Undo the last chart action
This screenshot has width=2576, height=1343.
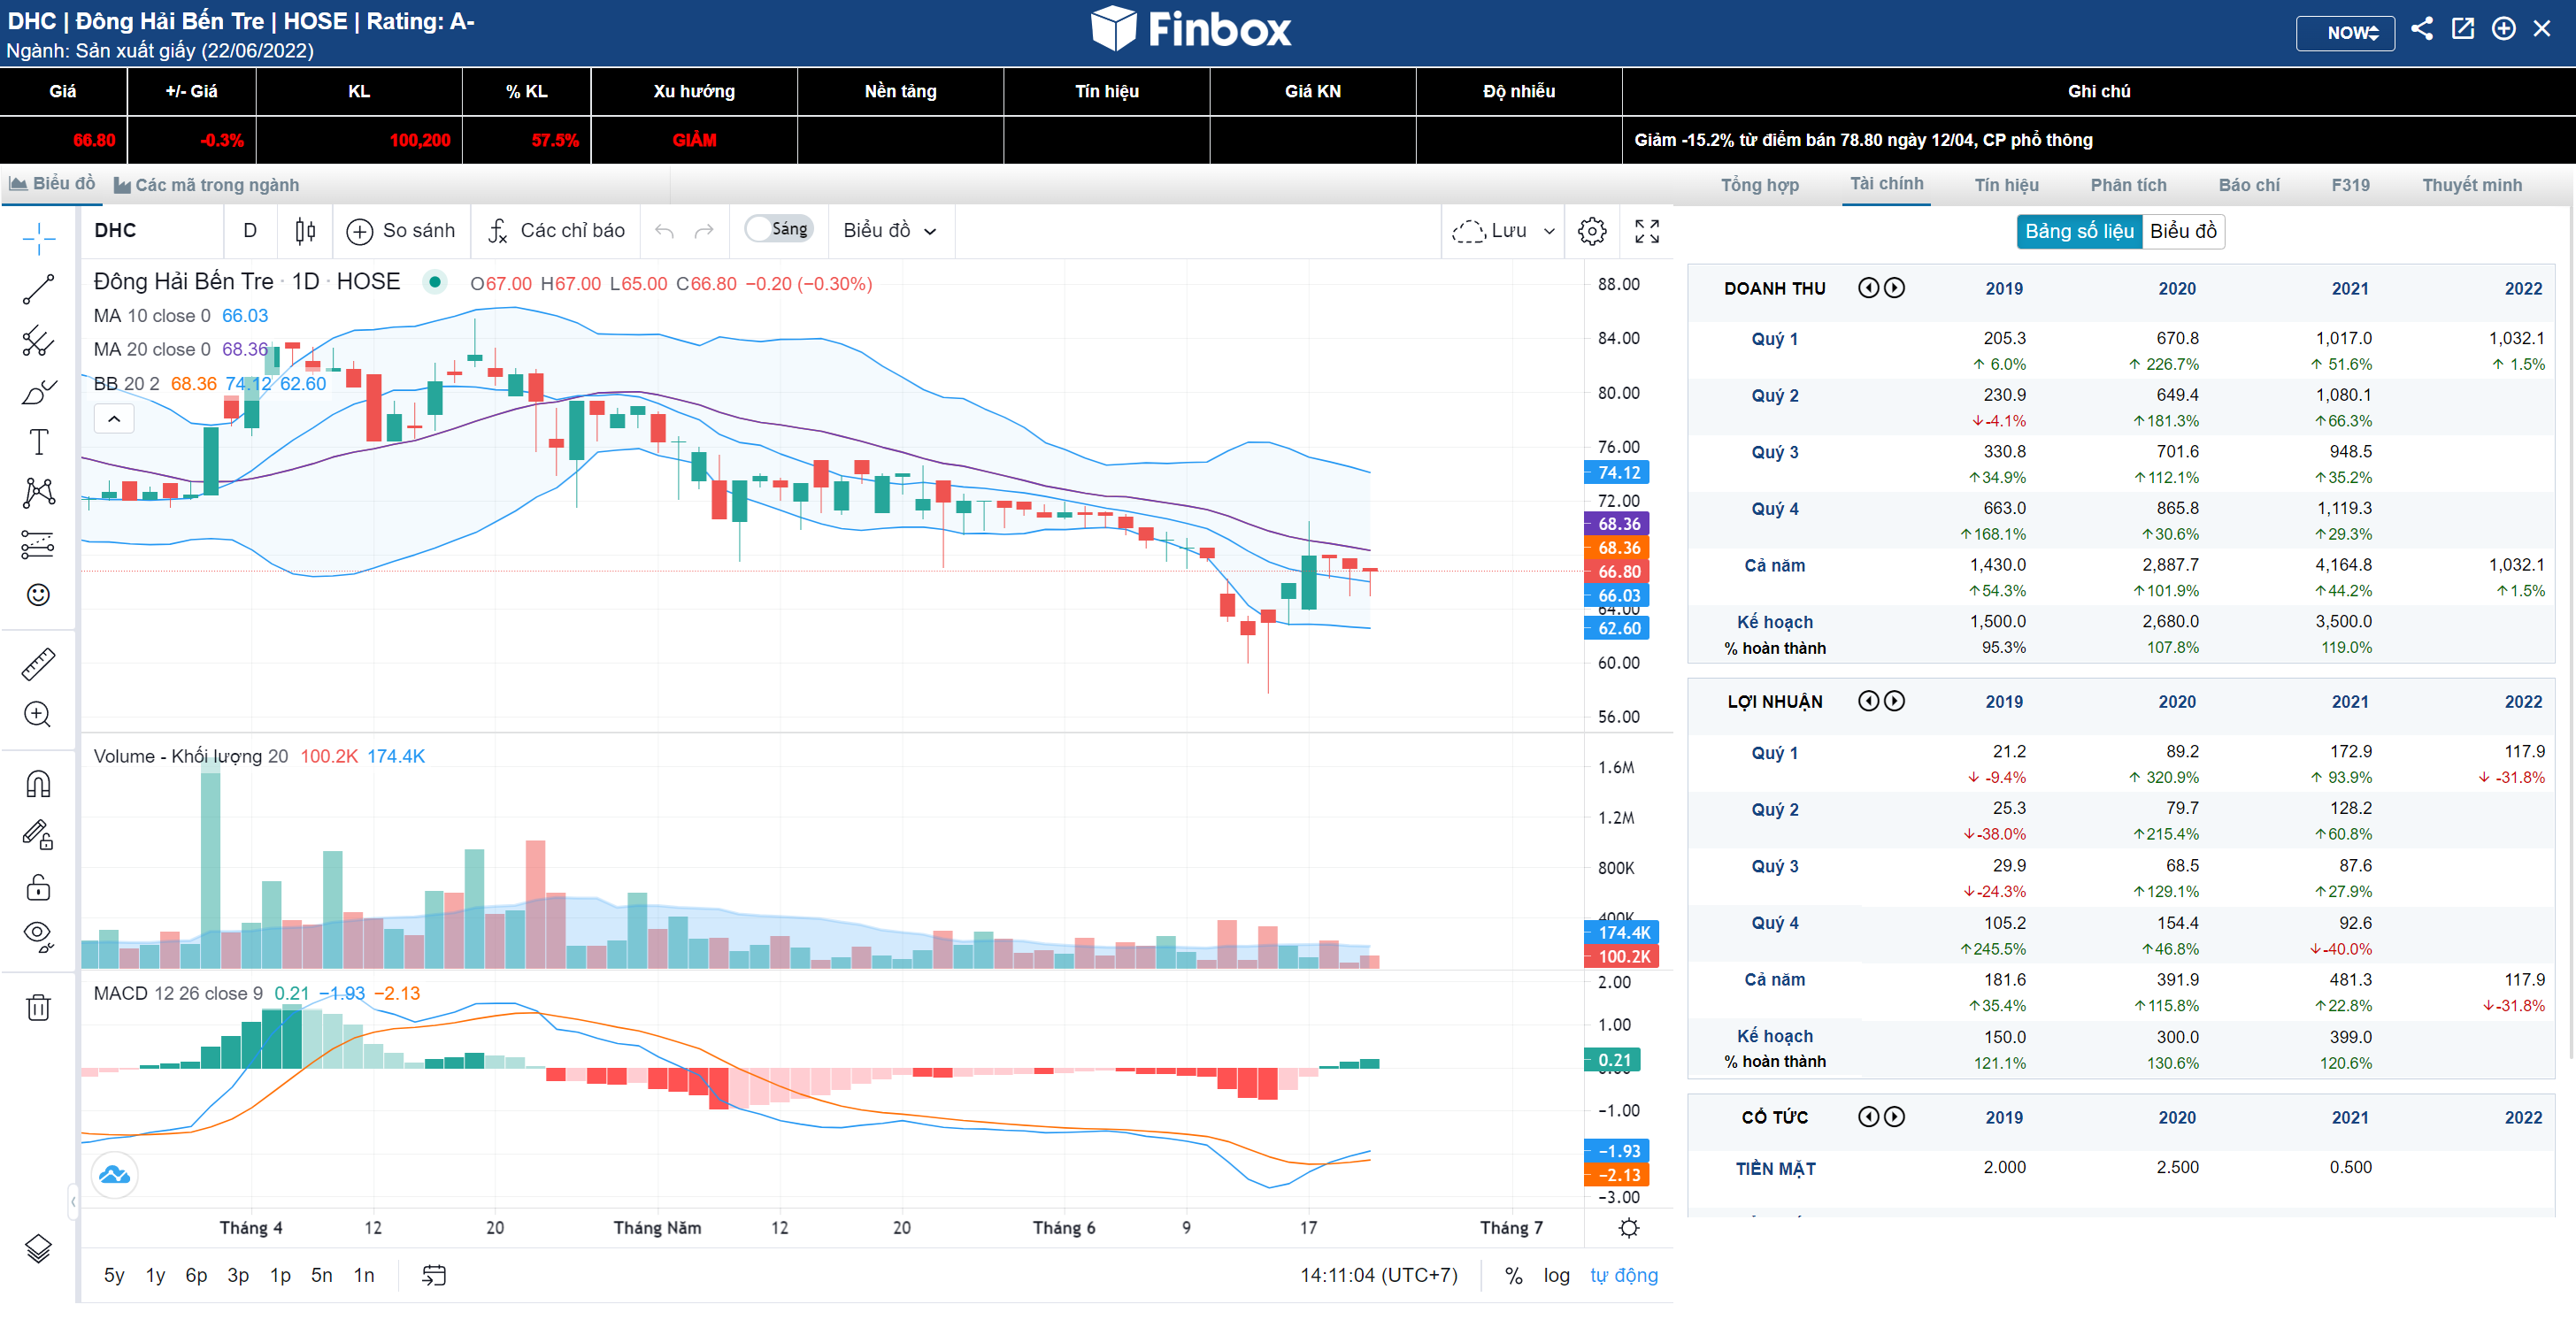664,231
